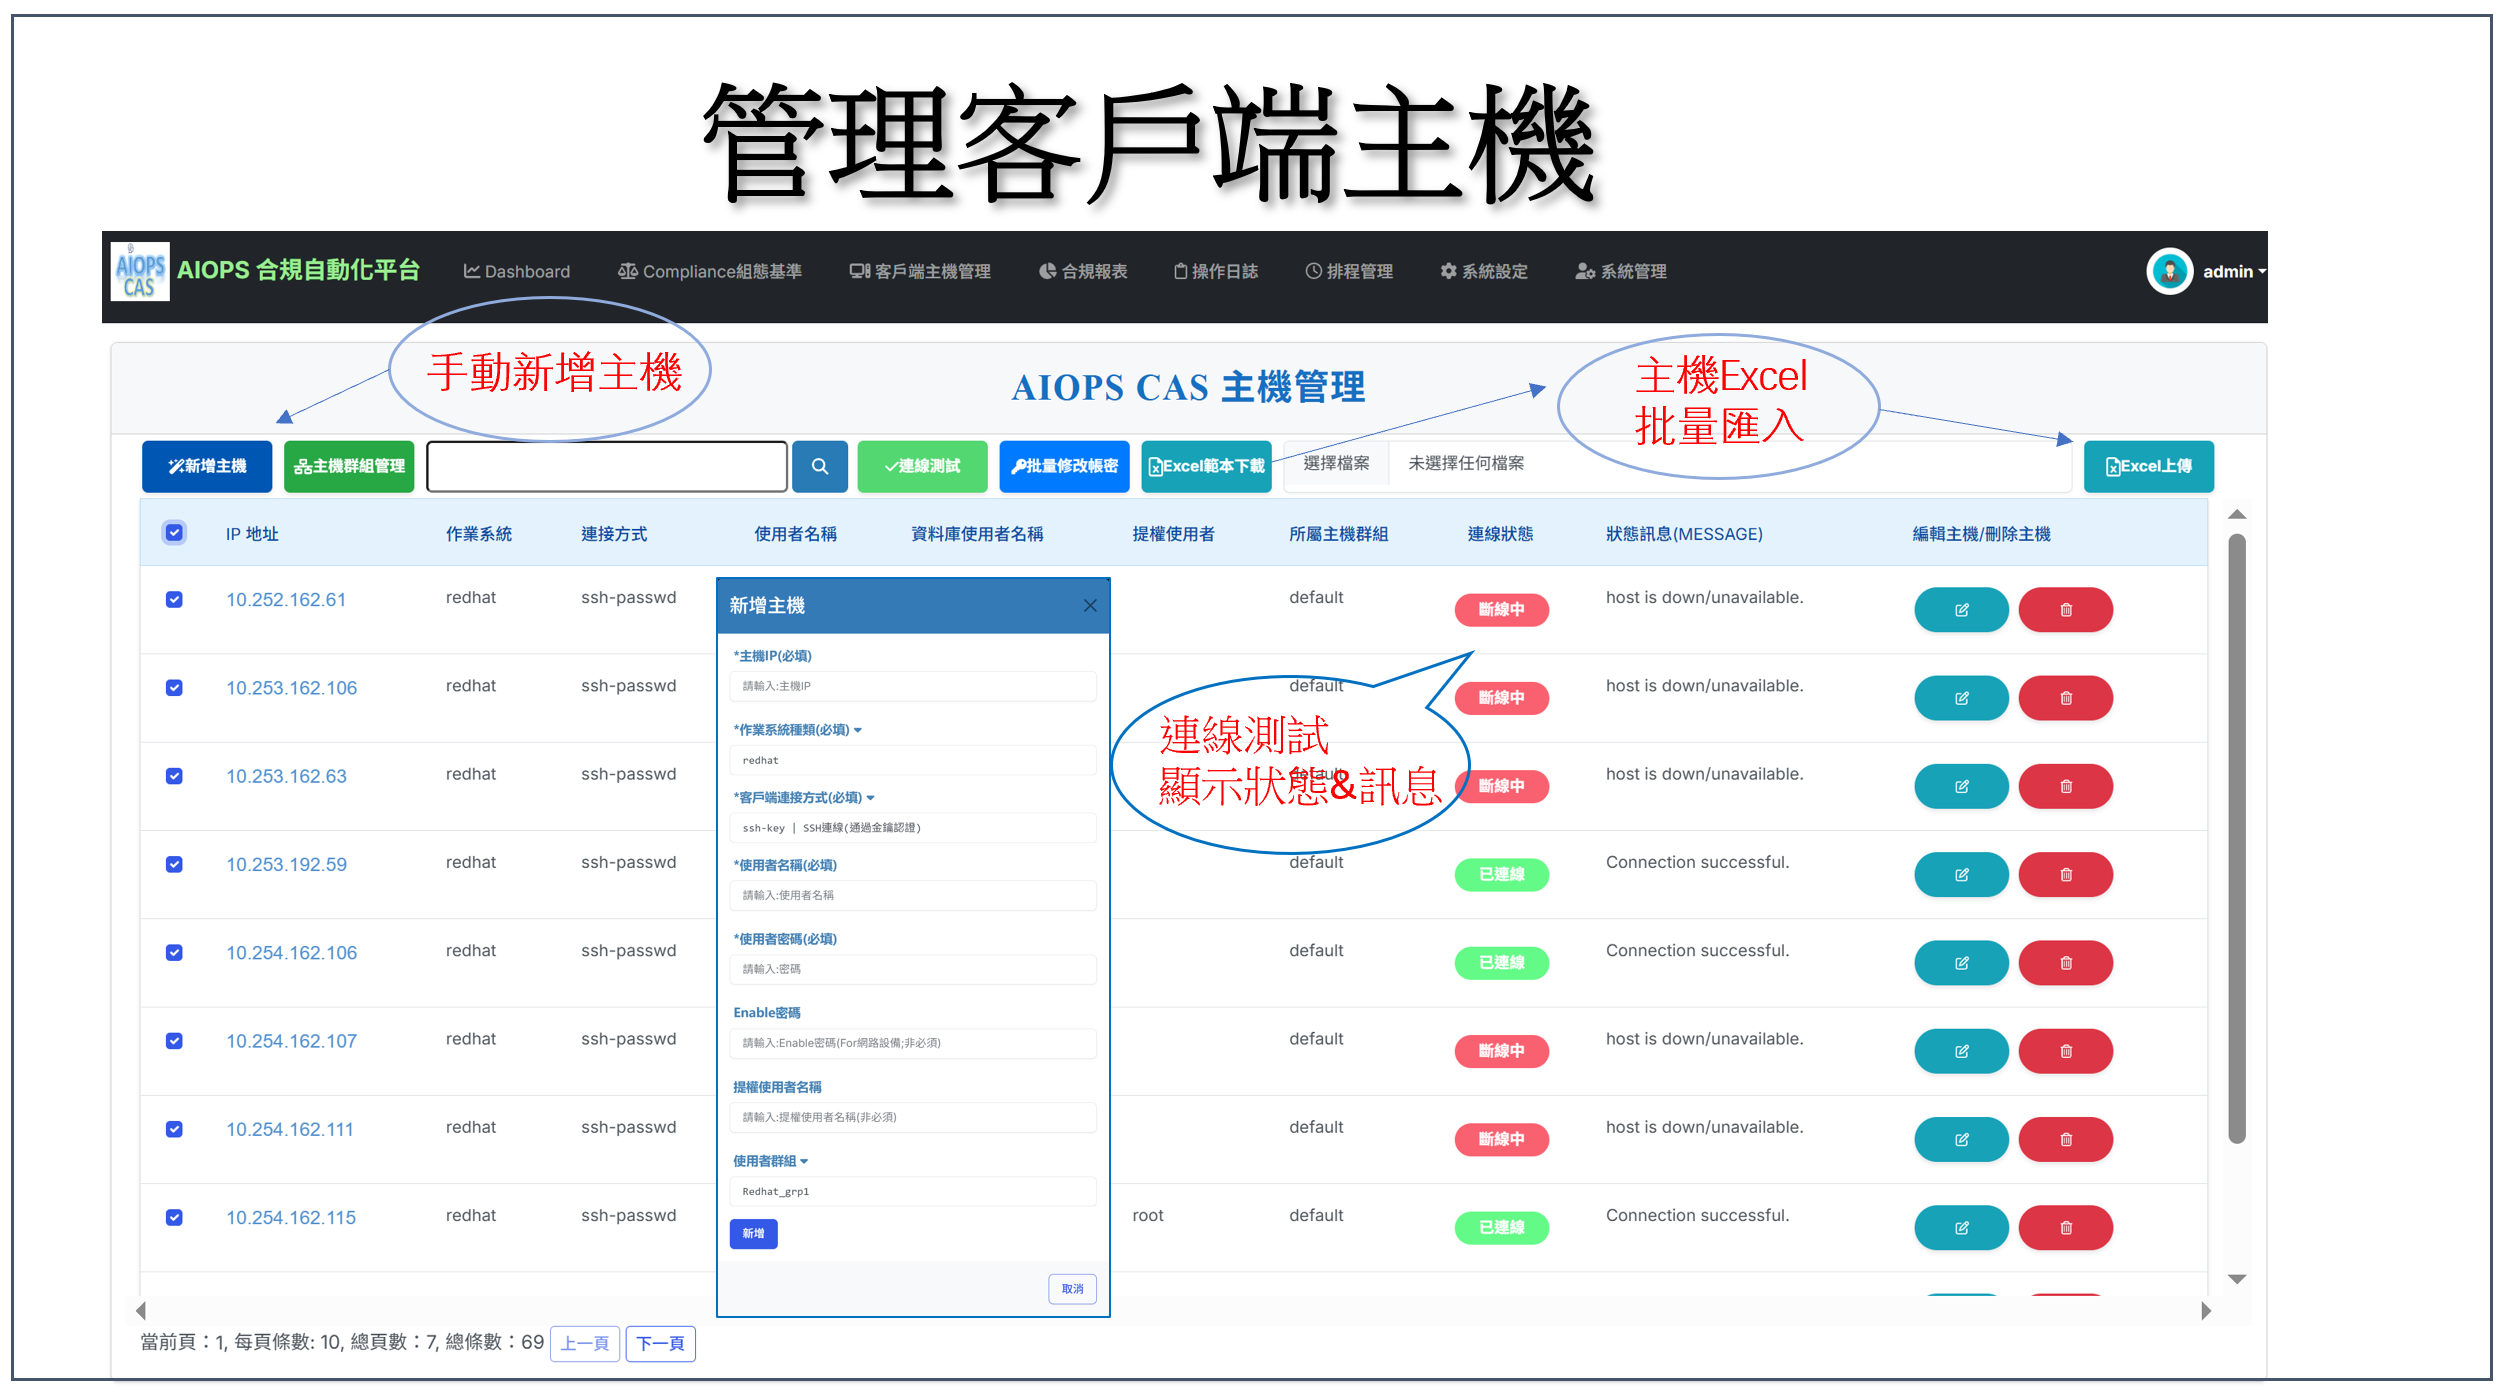This screenshot has height=1399, width=2508.
Task: Open the 排程管理 menu item
Action: pos(1348,272)
